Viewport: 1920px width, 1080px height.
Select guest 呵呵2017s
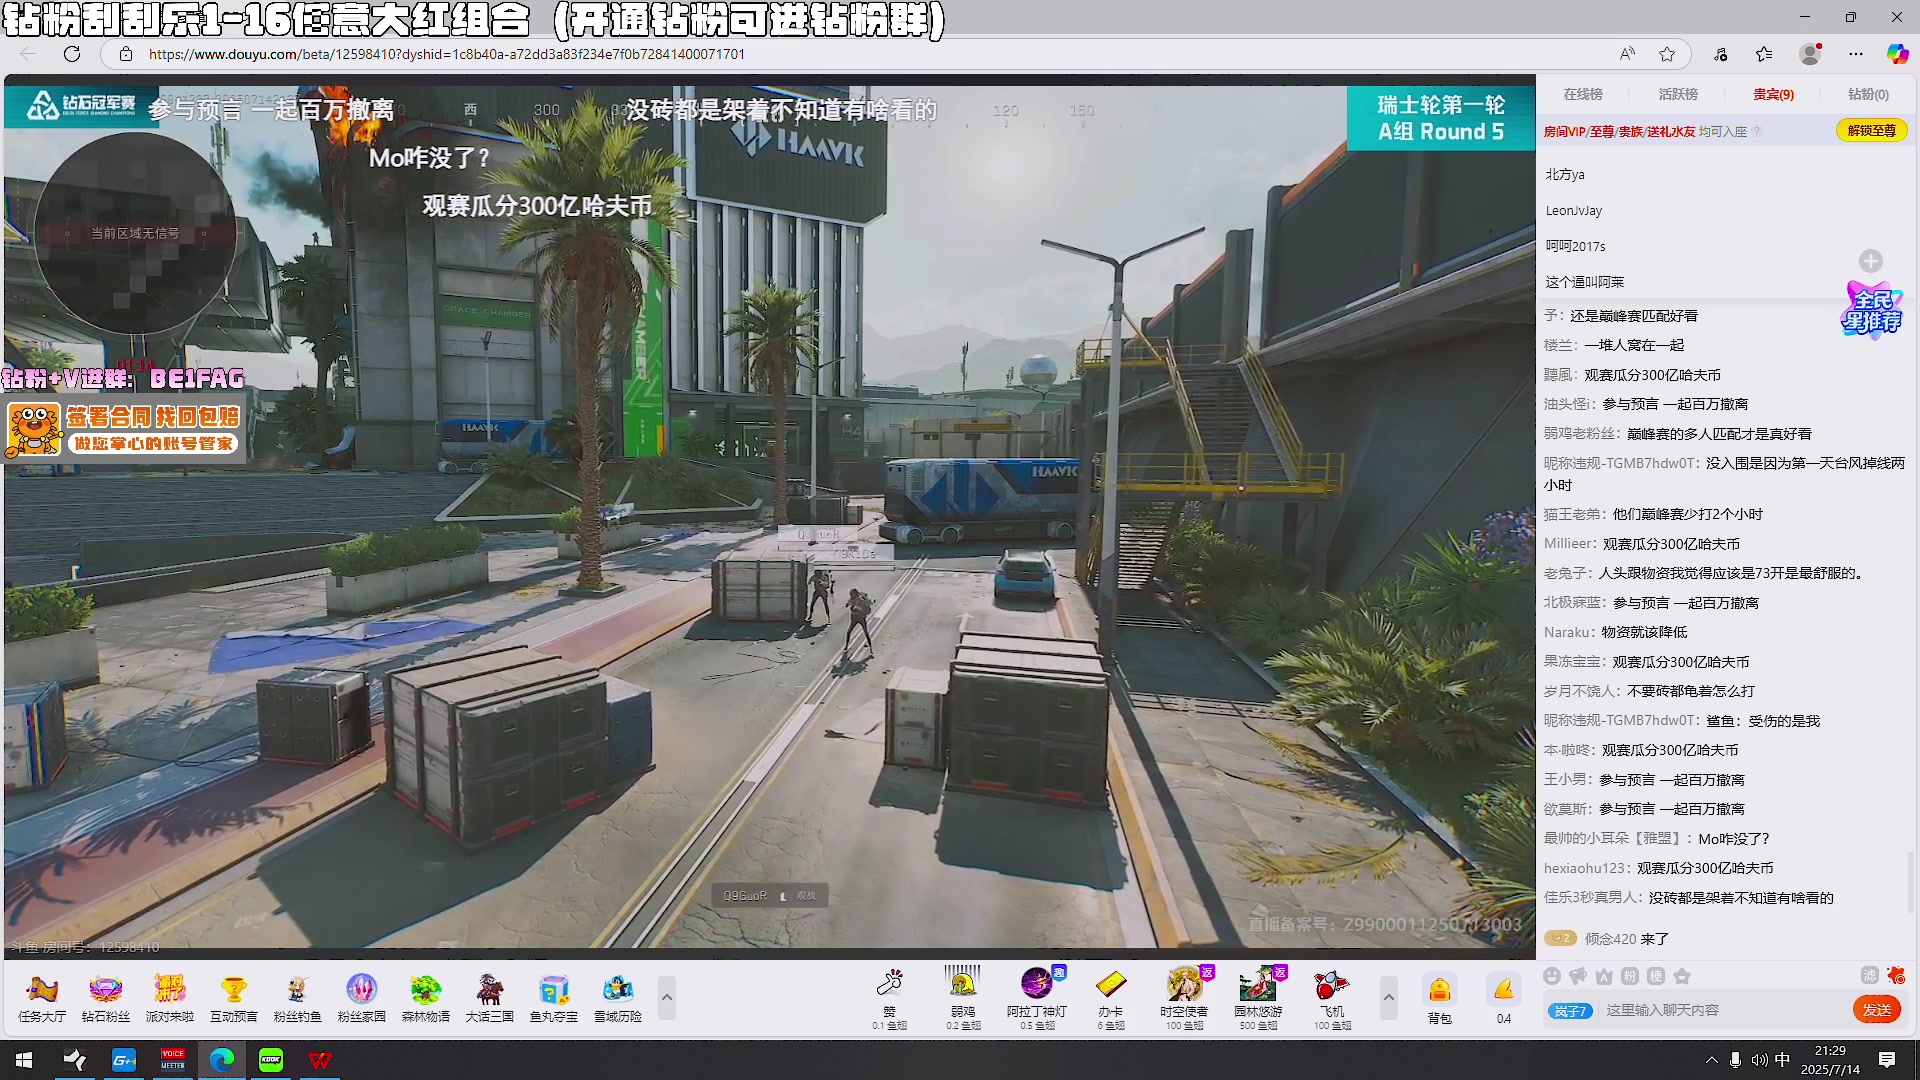tap(1575, 246)
